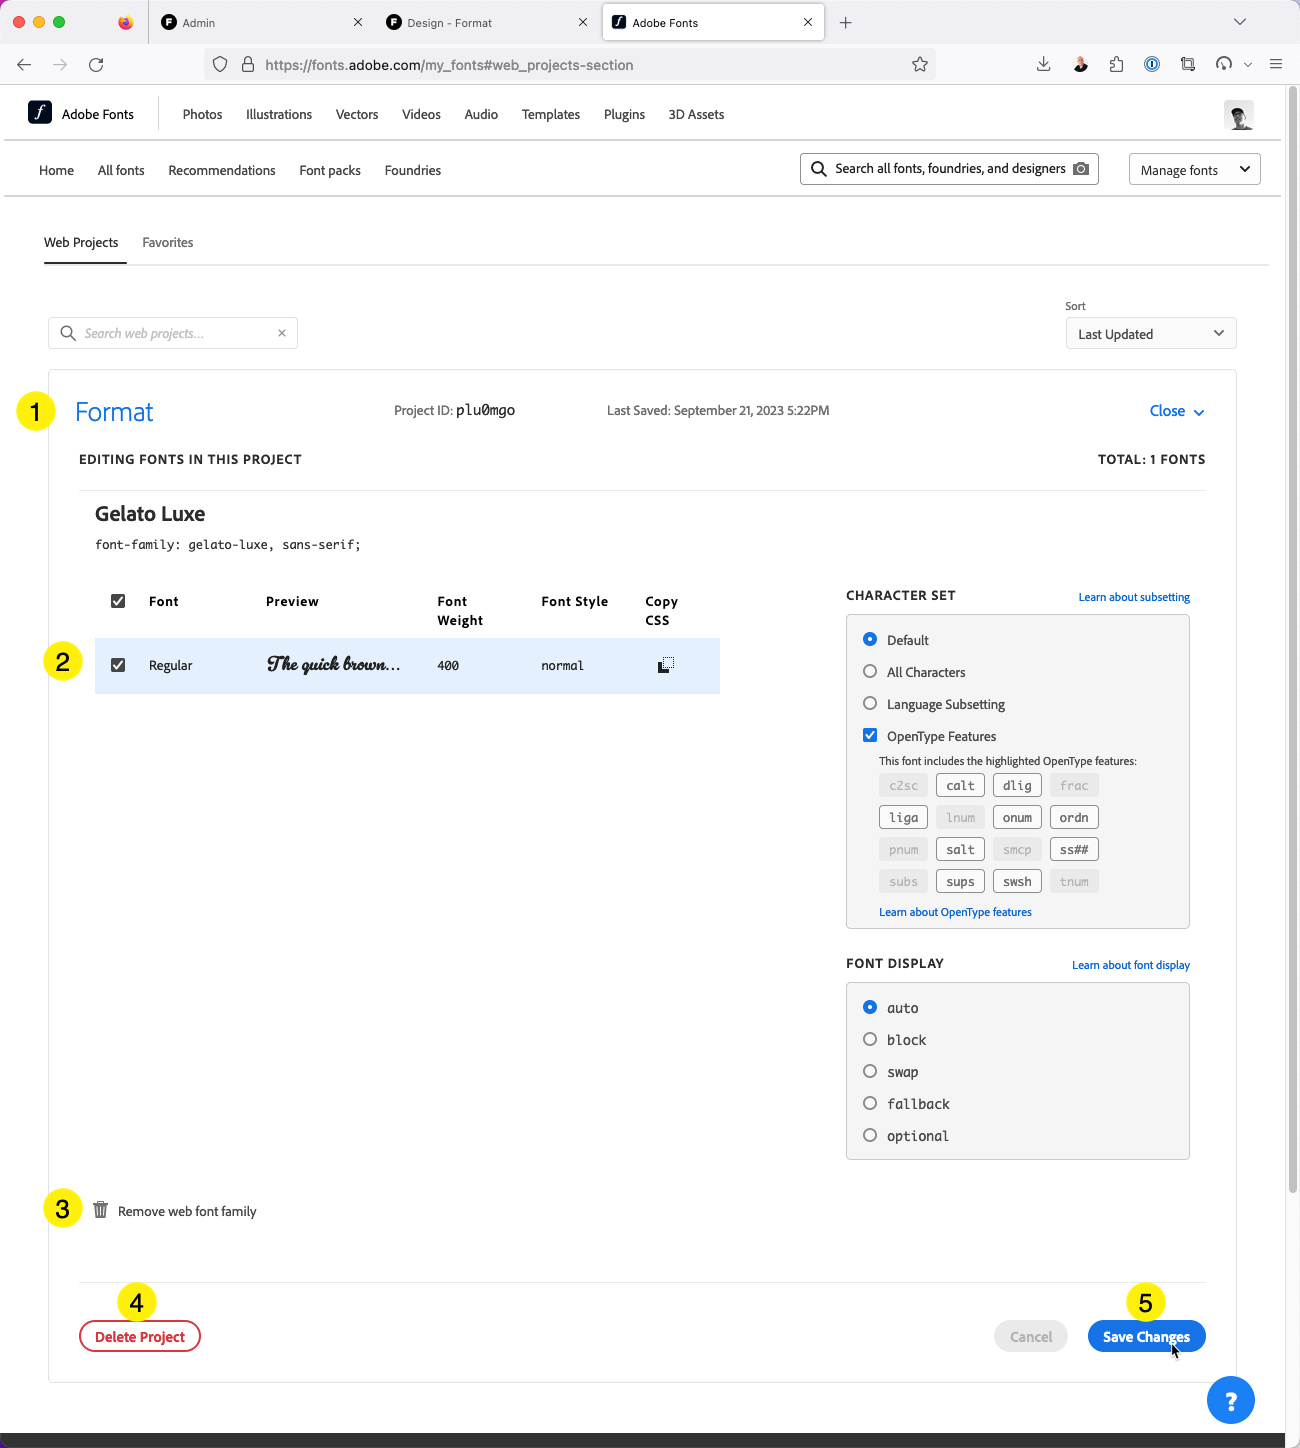Toggle the select-all Font header checkbox
Screen dimensions: 1300x1448
click(118, 601)
